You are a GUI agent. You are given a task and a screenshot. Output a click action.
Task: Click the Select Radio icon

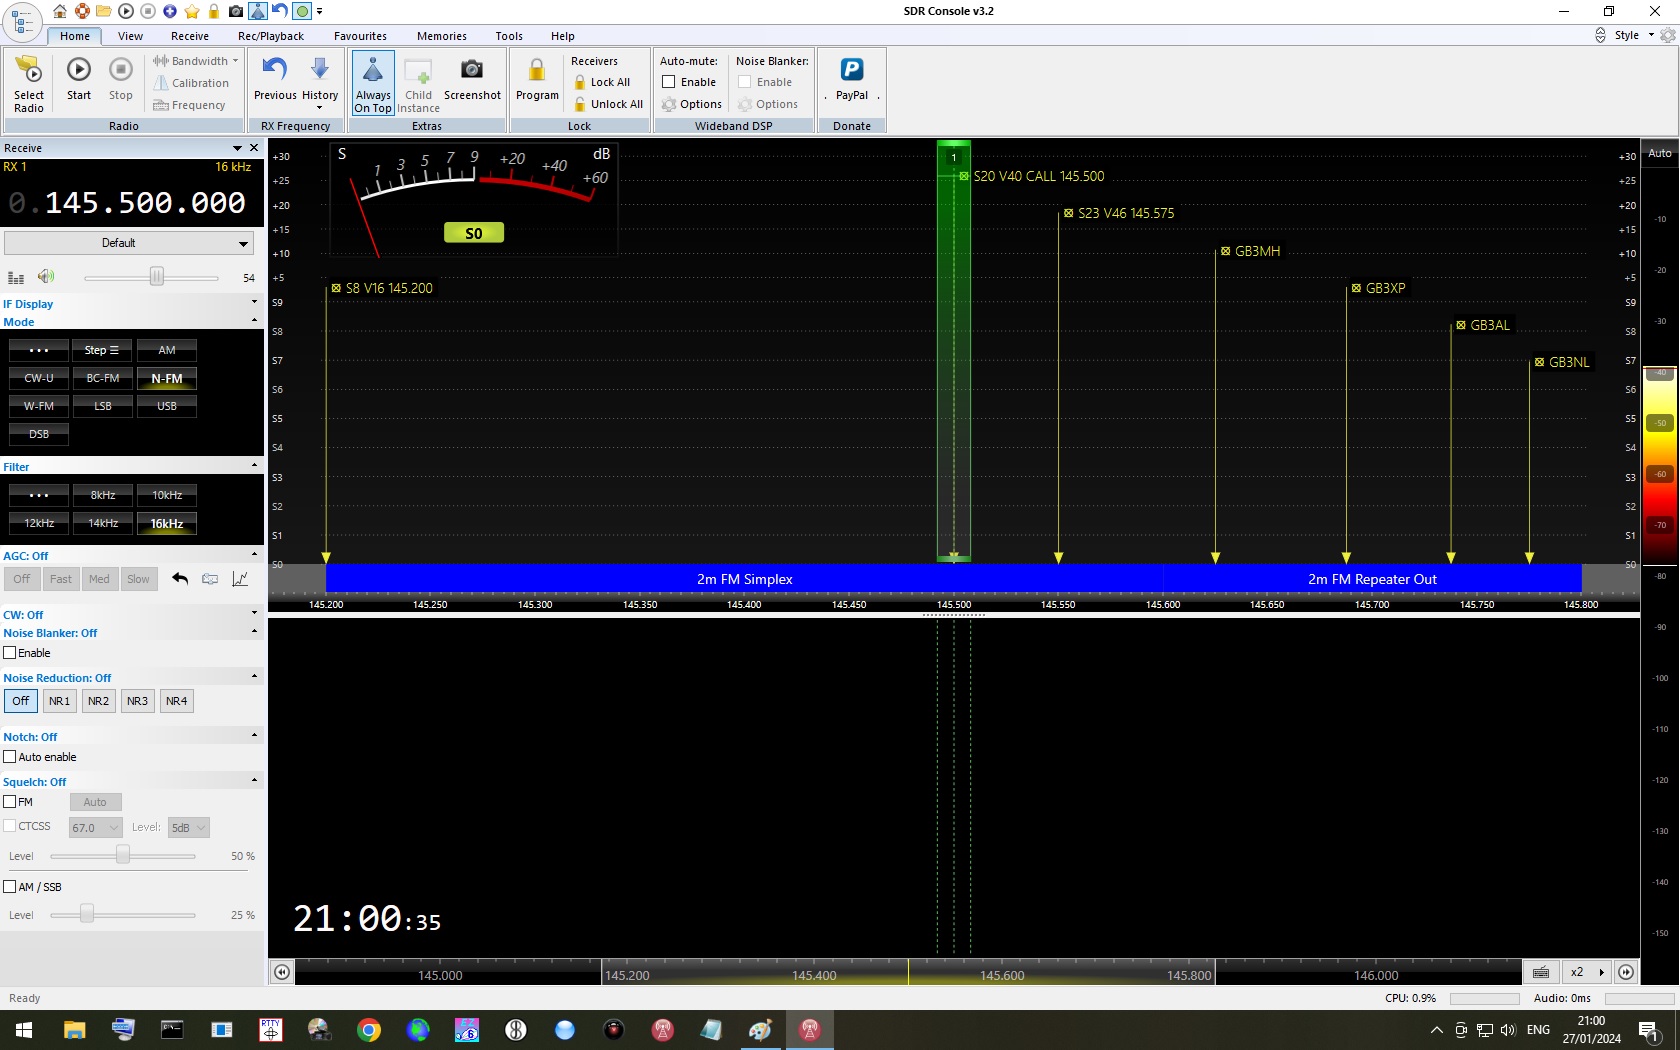pos(29,72)
